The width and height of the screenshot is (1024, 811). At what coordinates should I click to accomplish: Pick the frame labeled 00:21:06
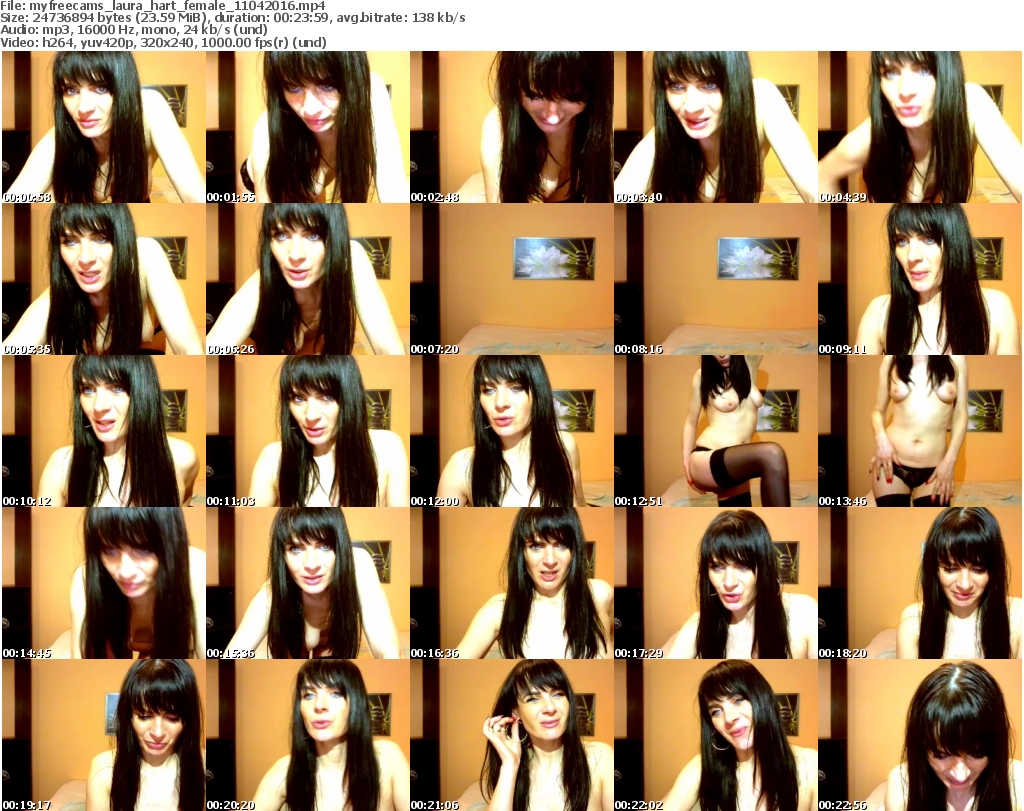pyautogui.click(x=511, y=735)
